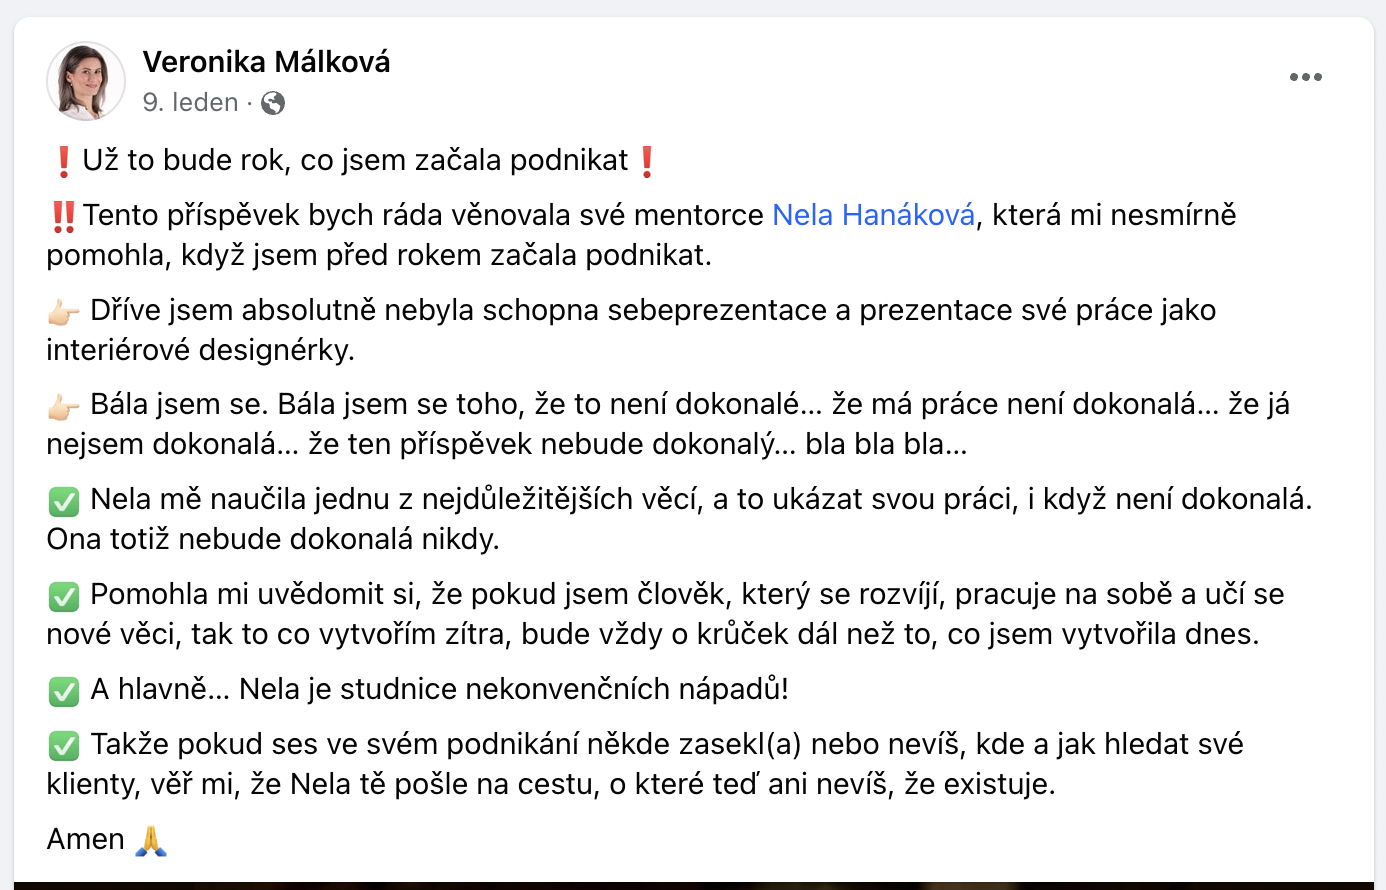The image size is (1386, 890).
Task: Click the "Nela je studnice nekonvenčních nápadů!" sentence
Action: (x=514, y=689)
